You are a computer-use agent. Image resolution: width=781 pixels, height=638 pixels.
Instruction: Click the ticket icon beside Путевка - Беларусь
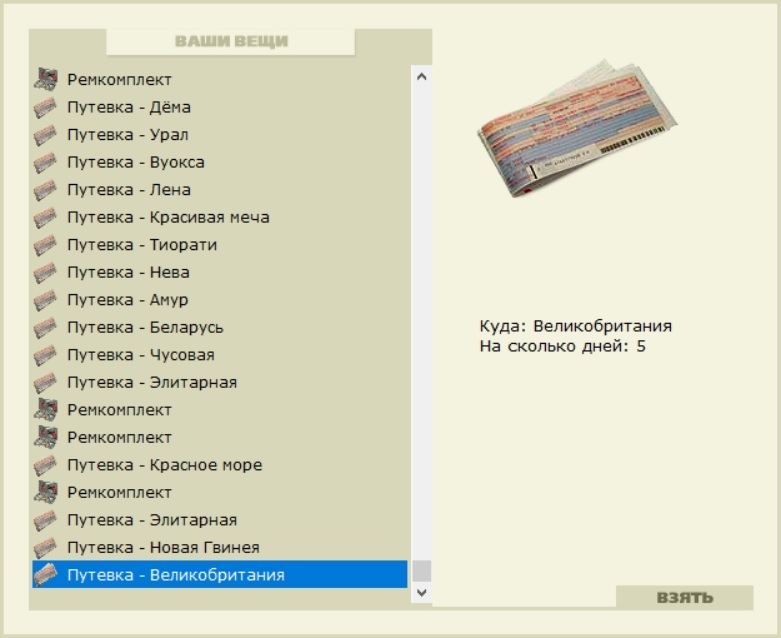pos(45,328)
